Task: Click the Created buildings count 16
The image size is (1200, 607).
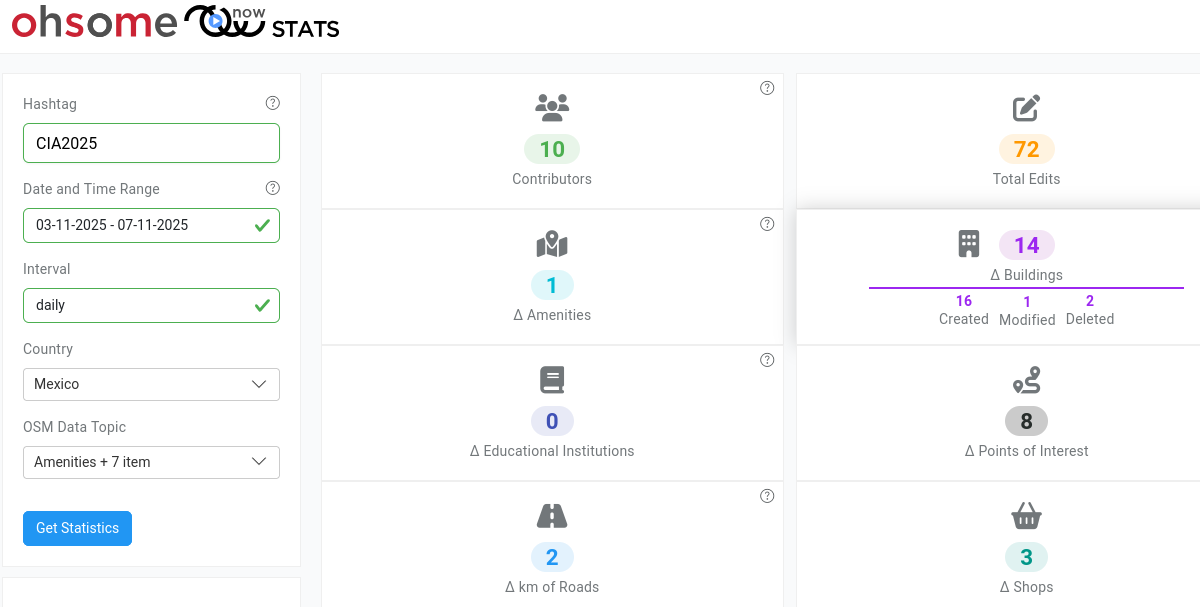Action: [964, 301]
